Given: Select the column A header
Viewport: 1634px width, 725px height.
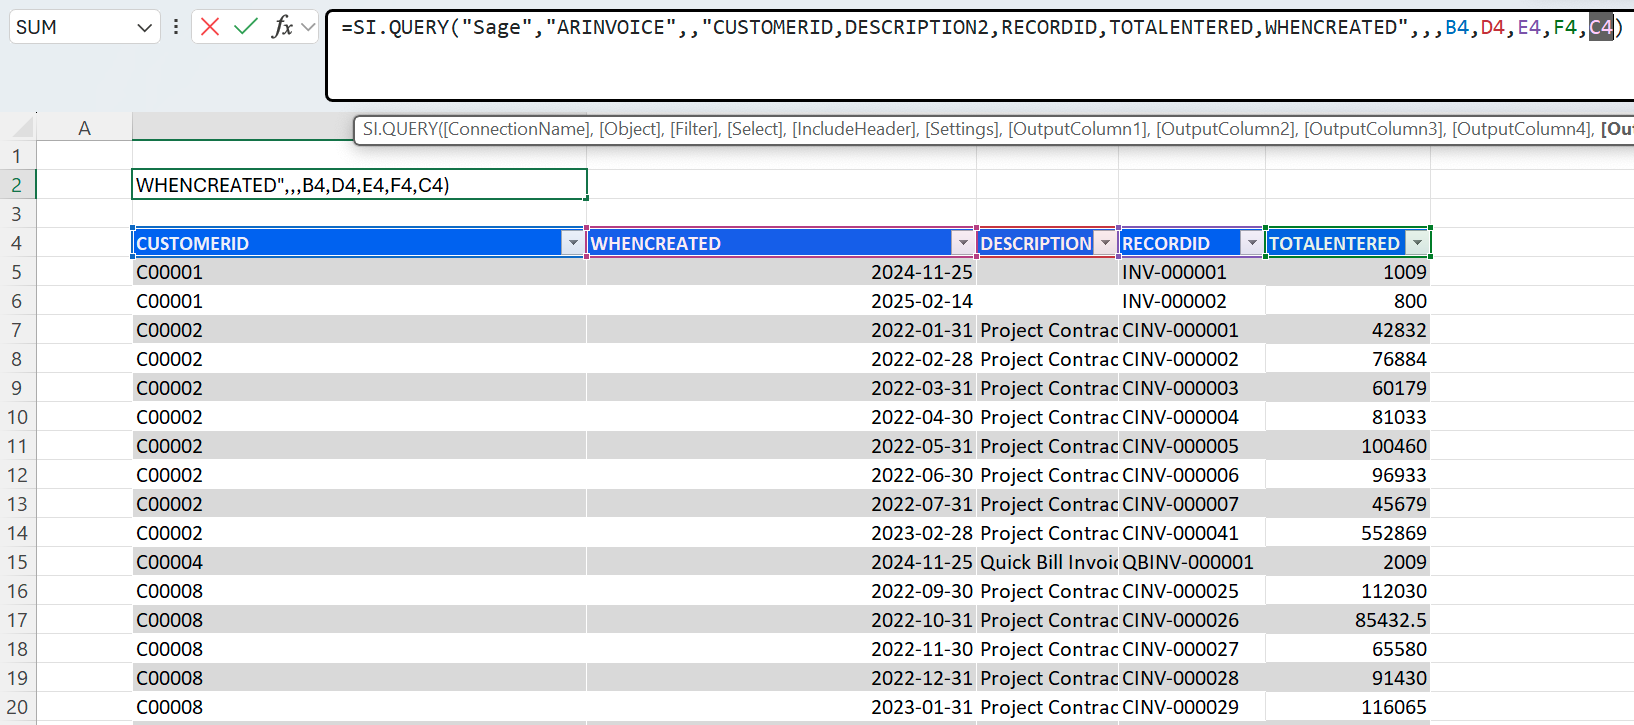Looking at the screenshot, I should 84,128.
